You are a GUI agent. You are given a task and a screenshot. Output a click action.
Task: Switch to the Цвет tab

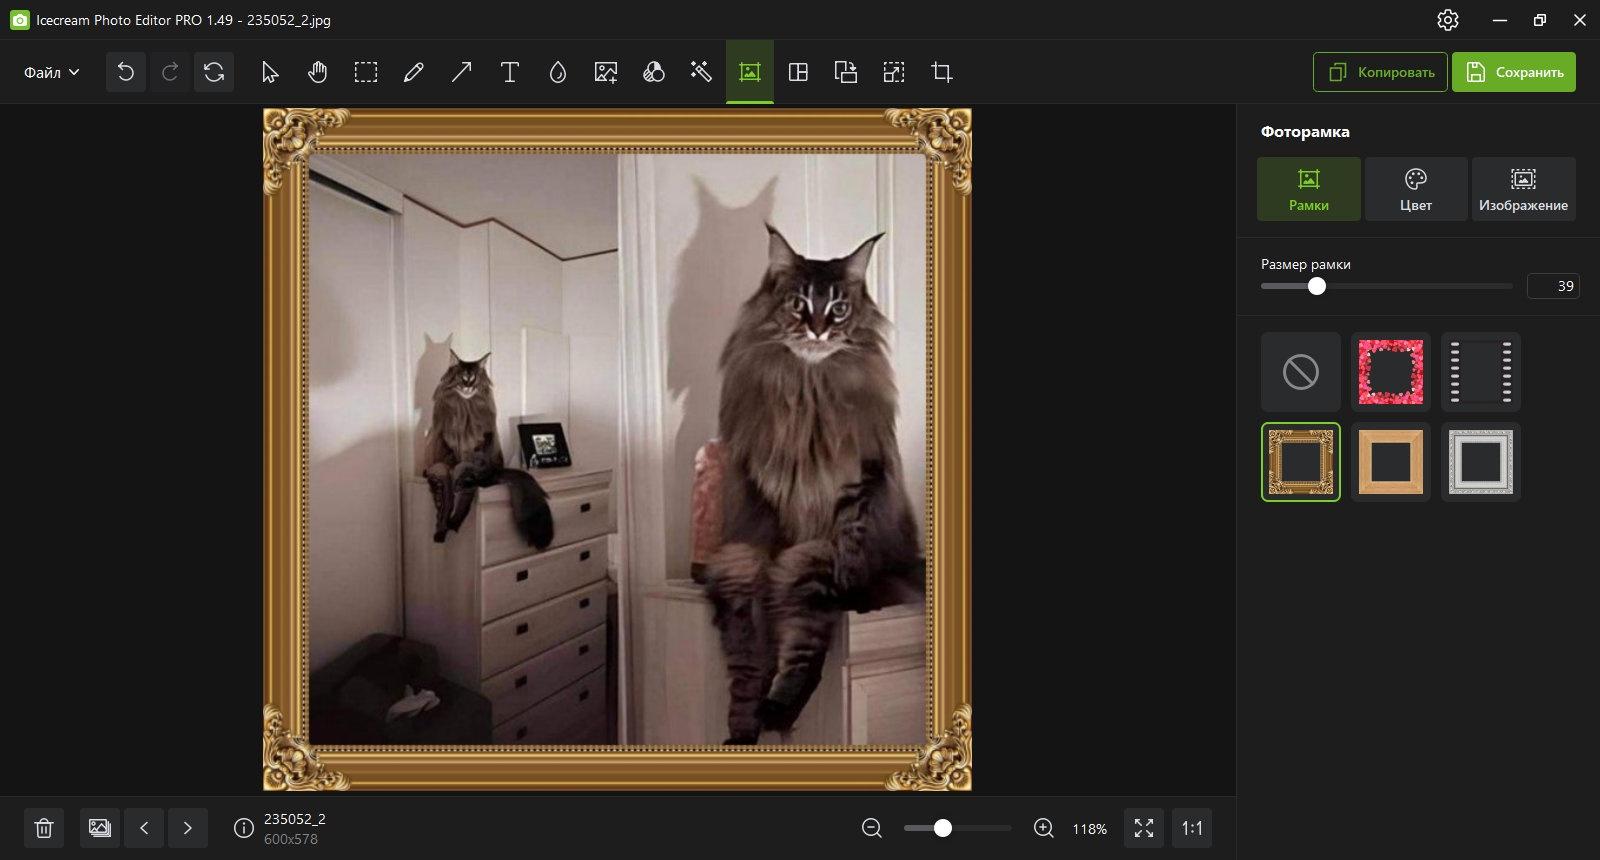pos(1416,189)
